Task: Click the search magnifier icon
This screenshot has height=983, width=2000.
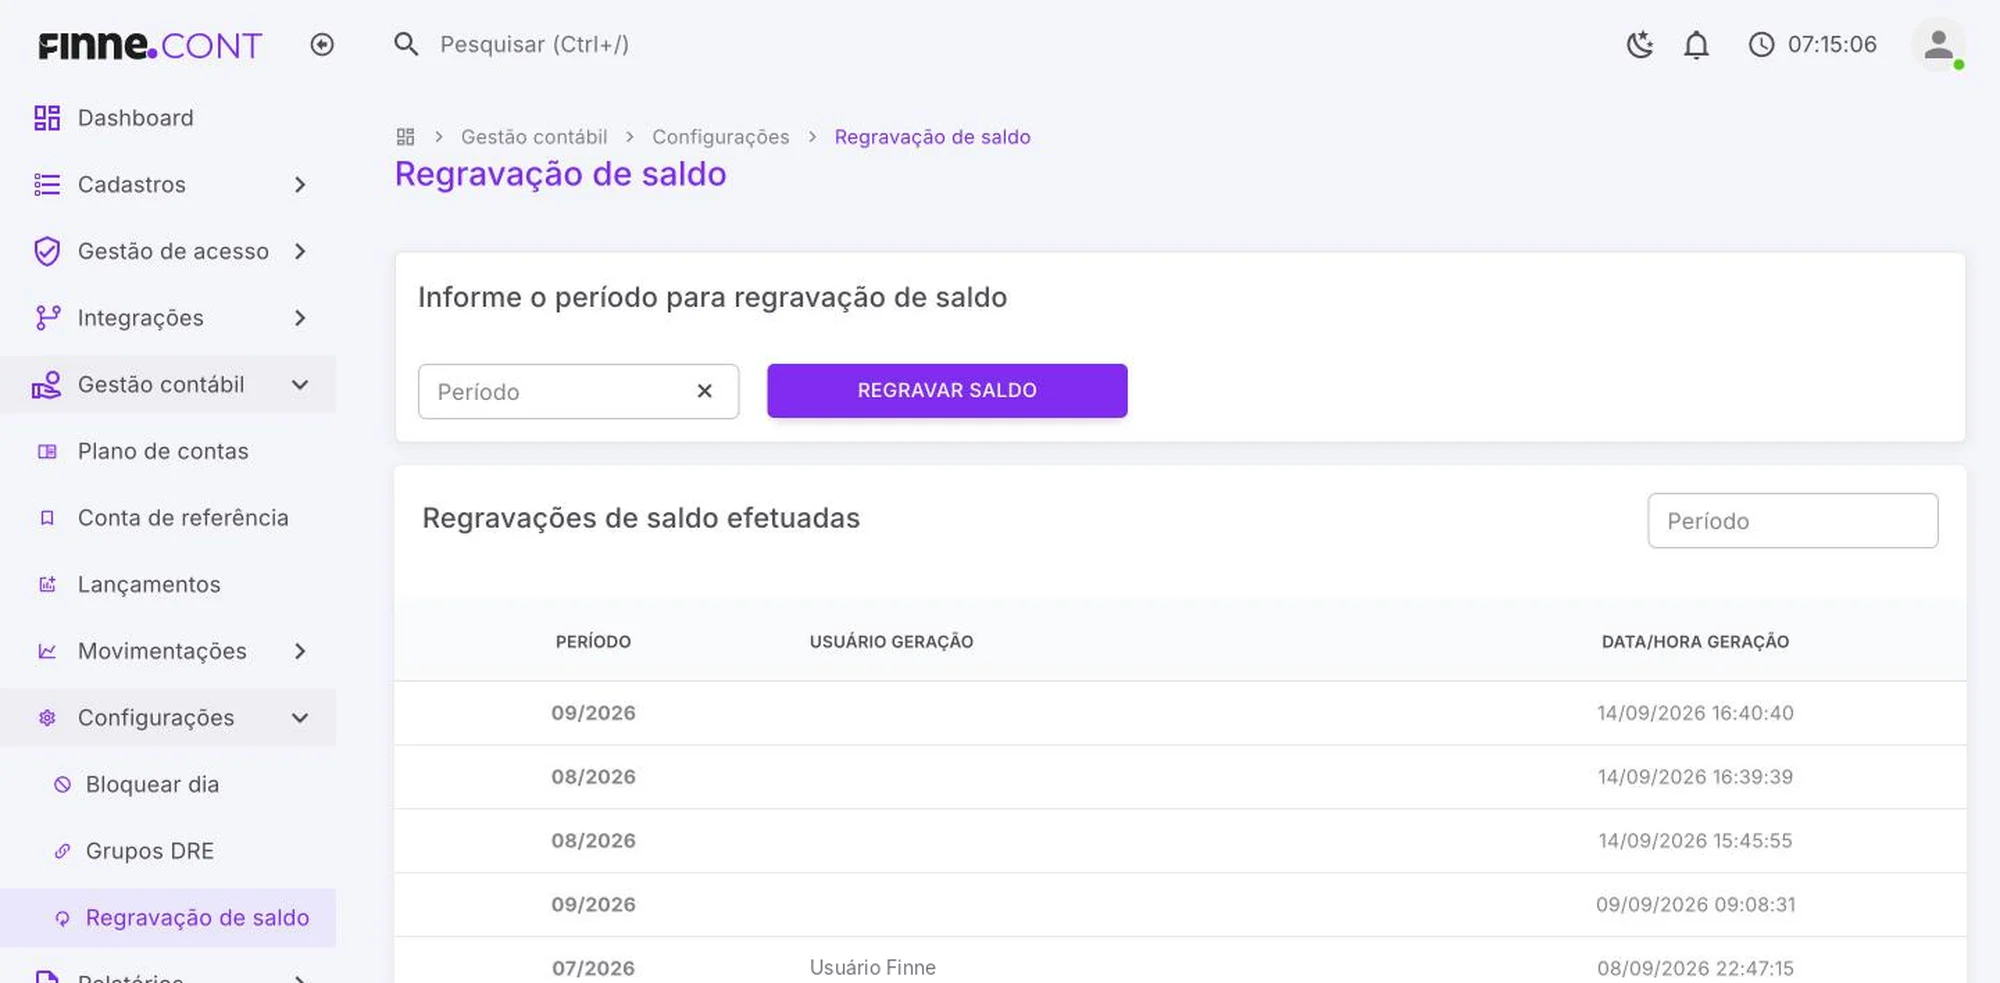Action: click(406, 44)
